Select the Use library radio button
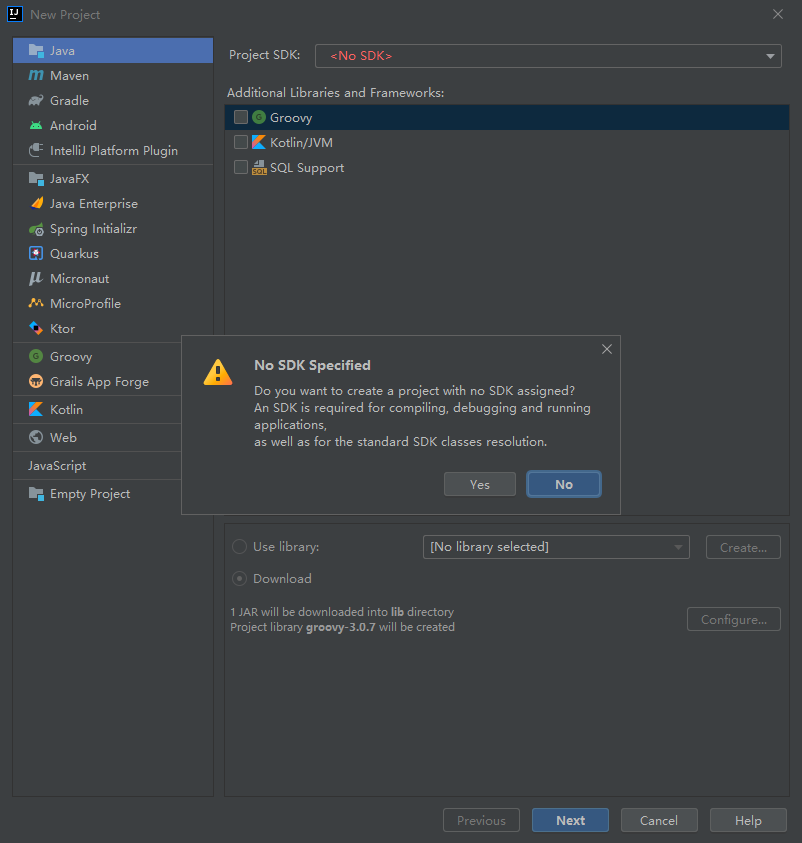802x843 pixels. tap(239, 547)
